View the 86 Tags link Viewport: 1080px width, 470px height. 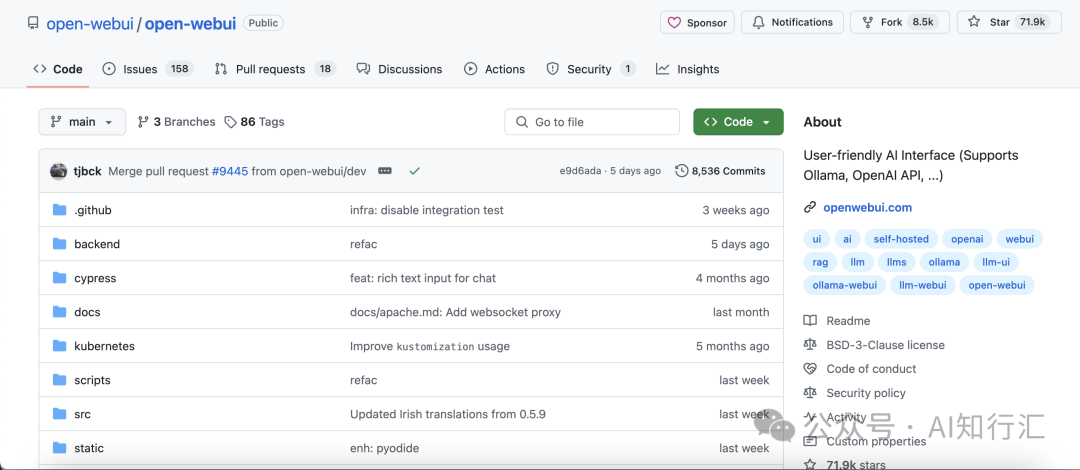(x=254, y=122)
